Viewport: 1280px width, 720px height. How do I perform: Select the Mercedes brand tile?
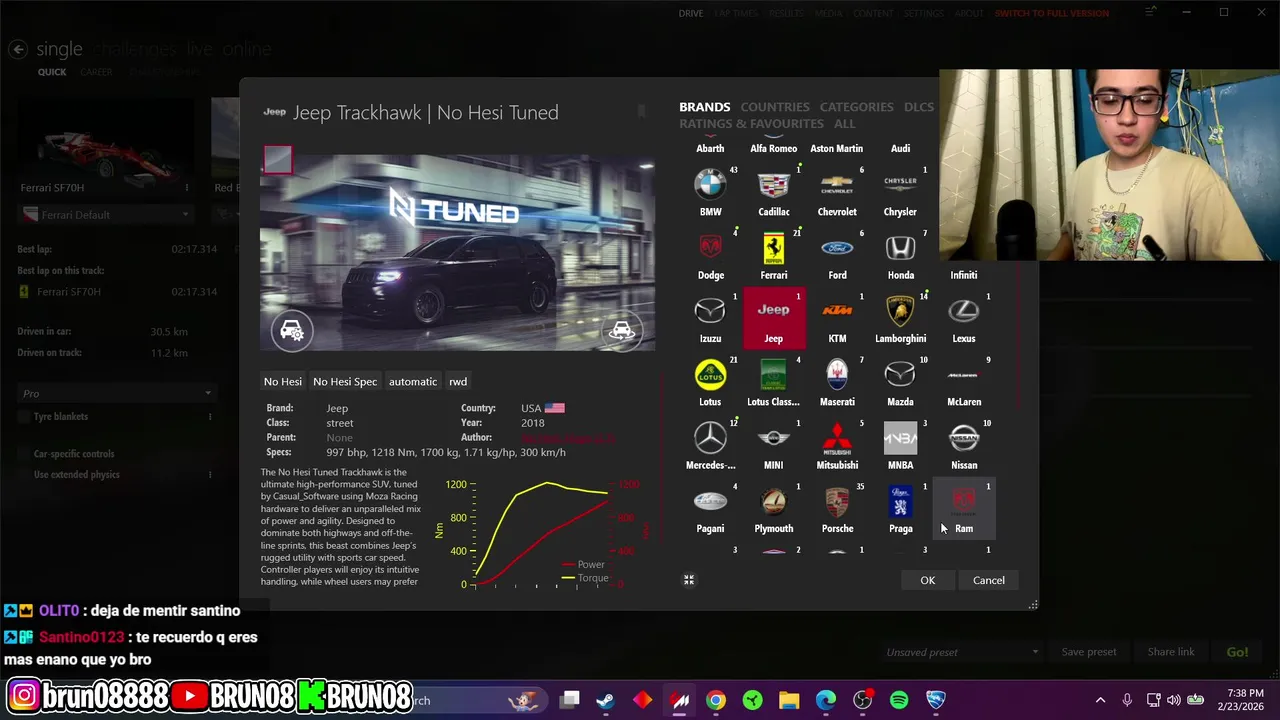(x=710, y=444)
